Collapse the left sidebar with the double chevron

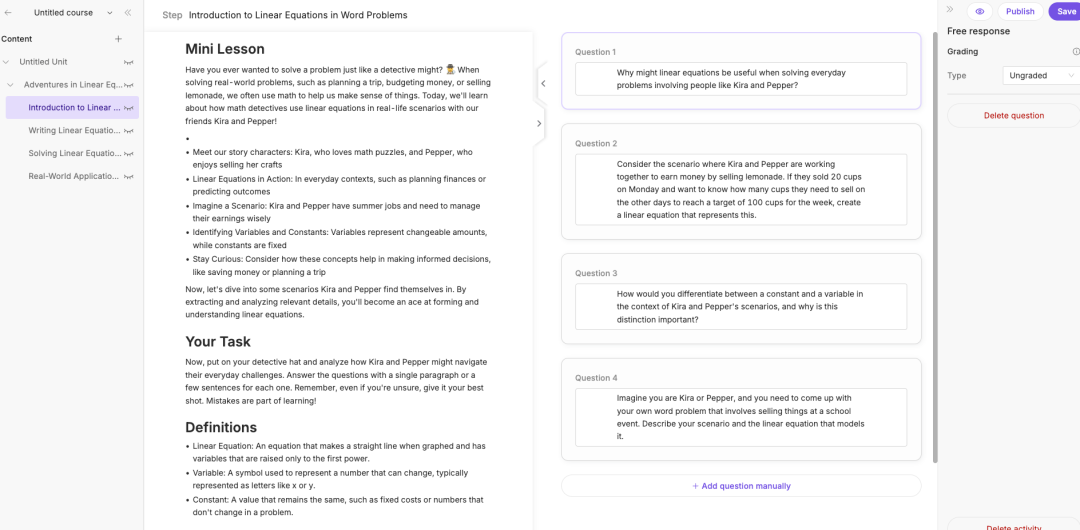[x=128, y=13]
